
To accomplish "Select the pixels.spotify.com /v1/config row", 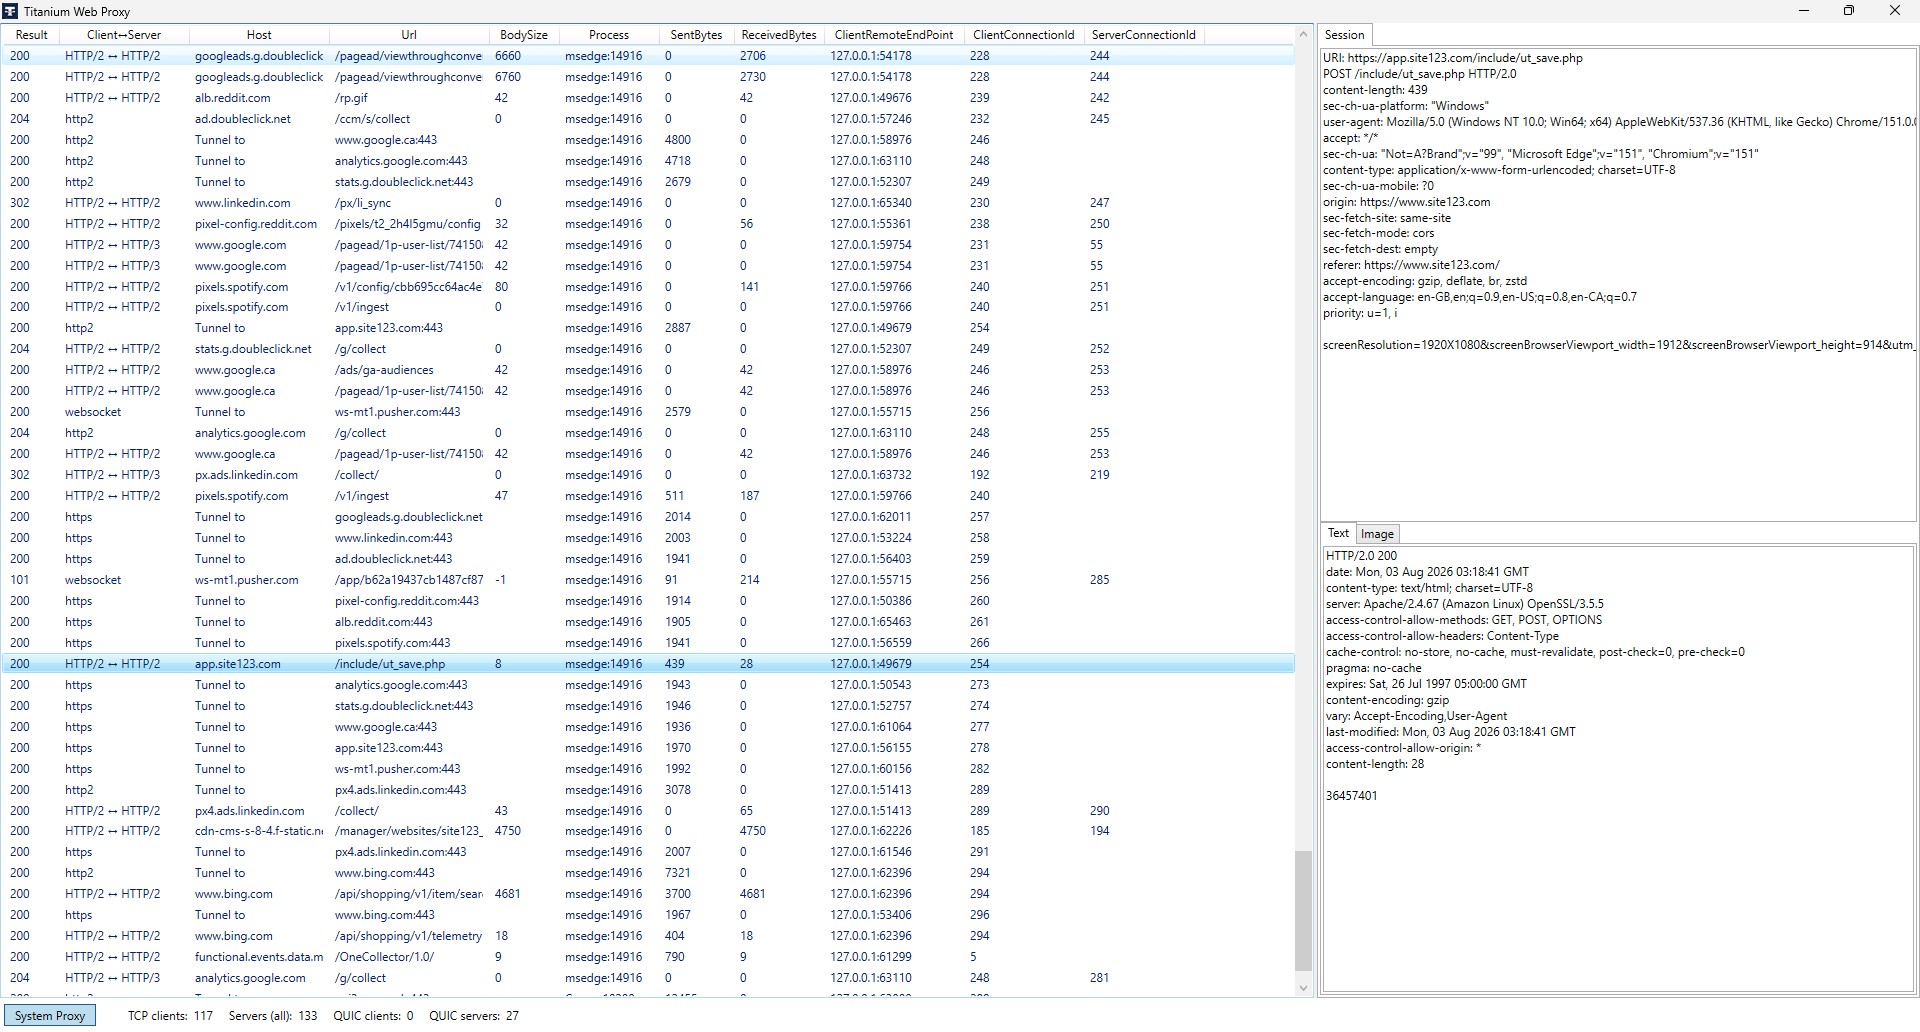I will (x=648, y=287).
